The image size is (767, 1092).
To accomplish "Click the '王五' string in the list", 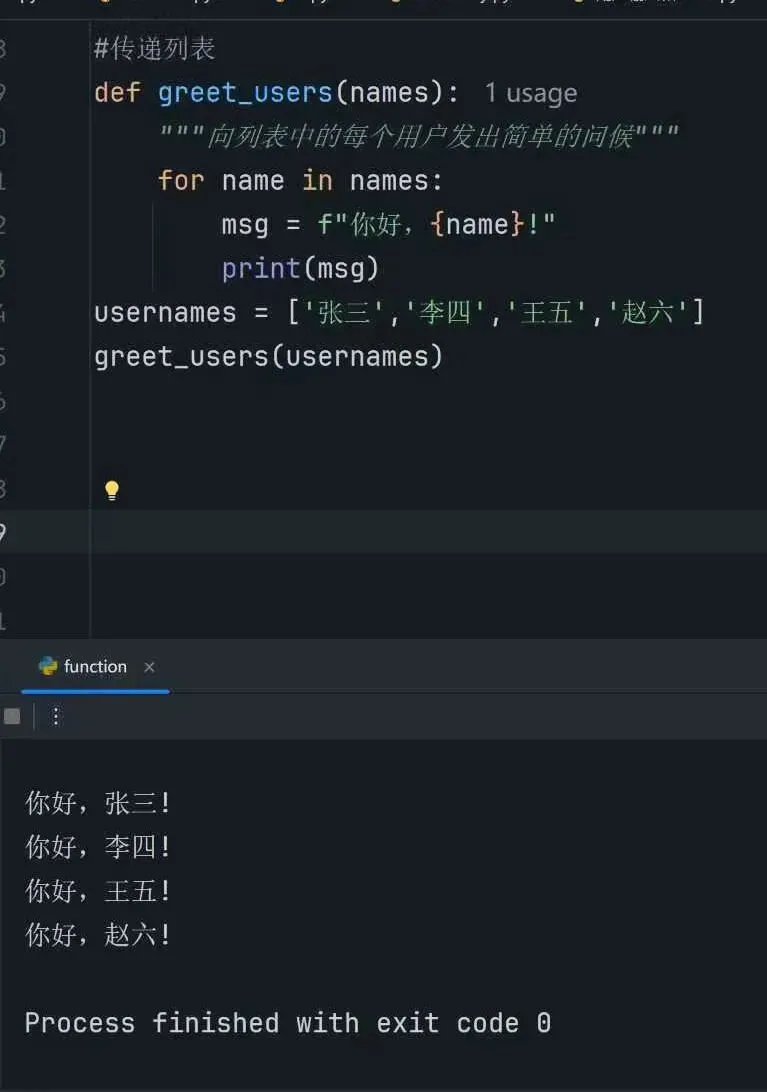I will click(x=546, y=312).
